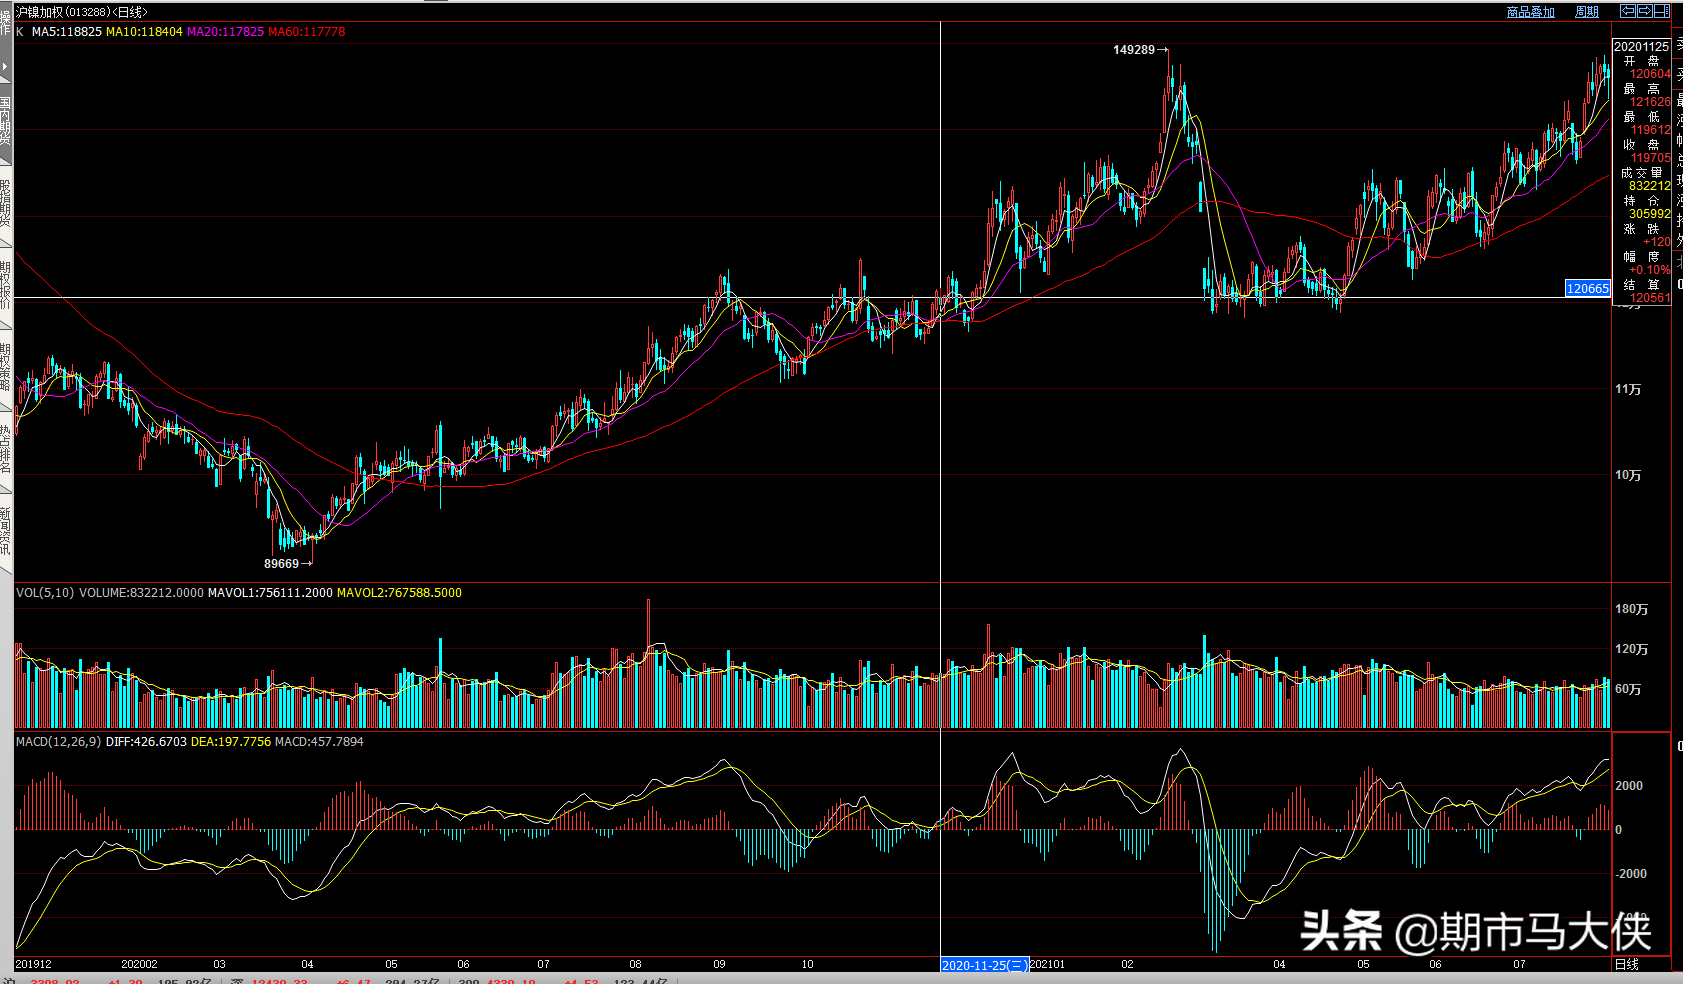1683x984 pixels.
Task: Click the 149289 high price marker
Action: coord(1134,50)
